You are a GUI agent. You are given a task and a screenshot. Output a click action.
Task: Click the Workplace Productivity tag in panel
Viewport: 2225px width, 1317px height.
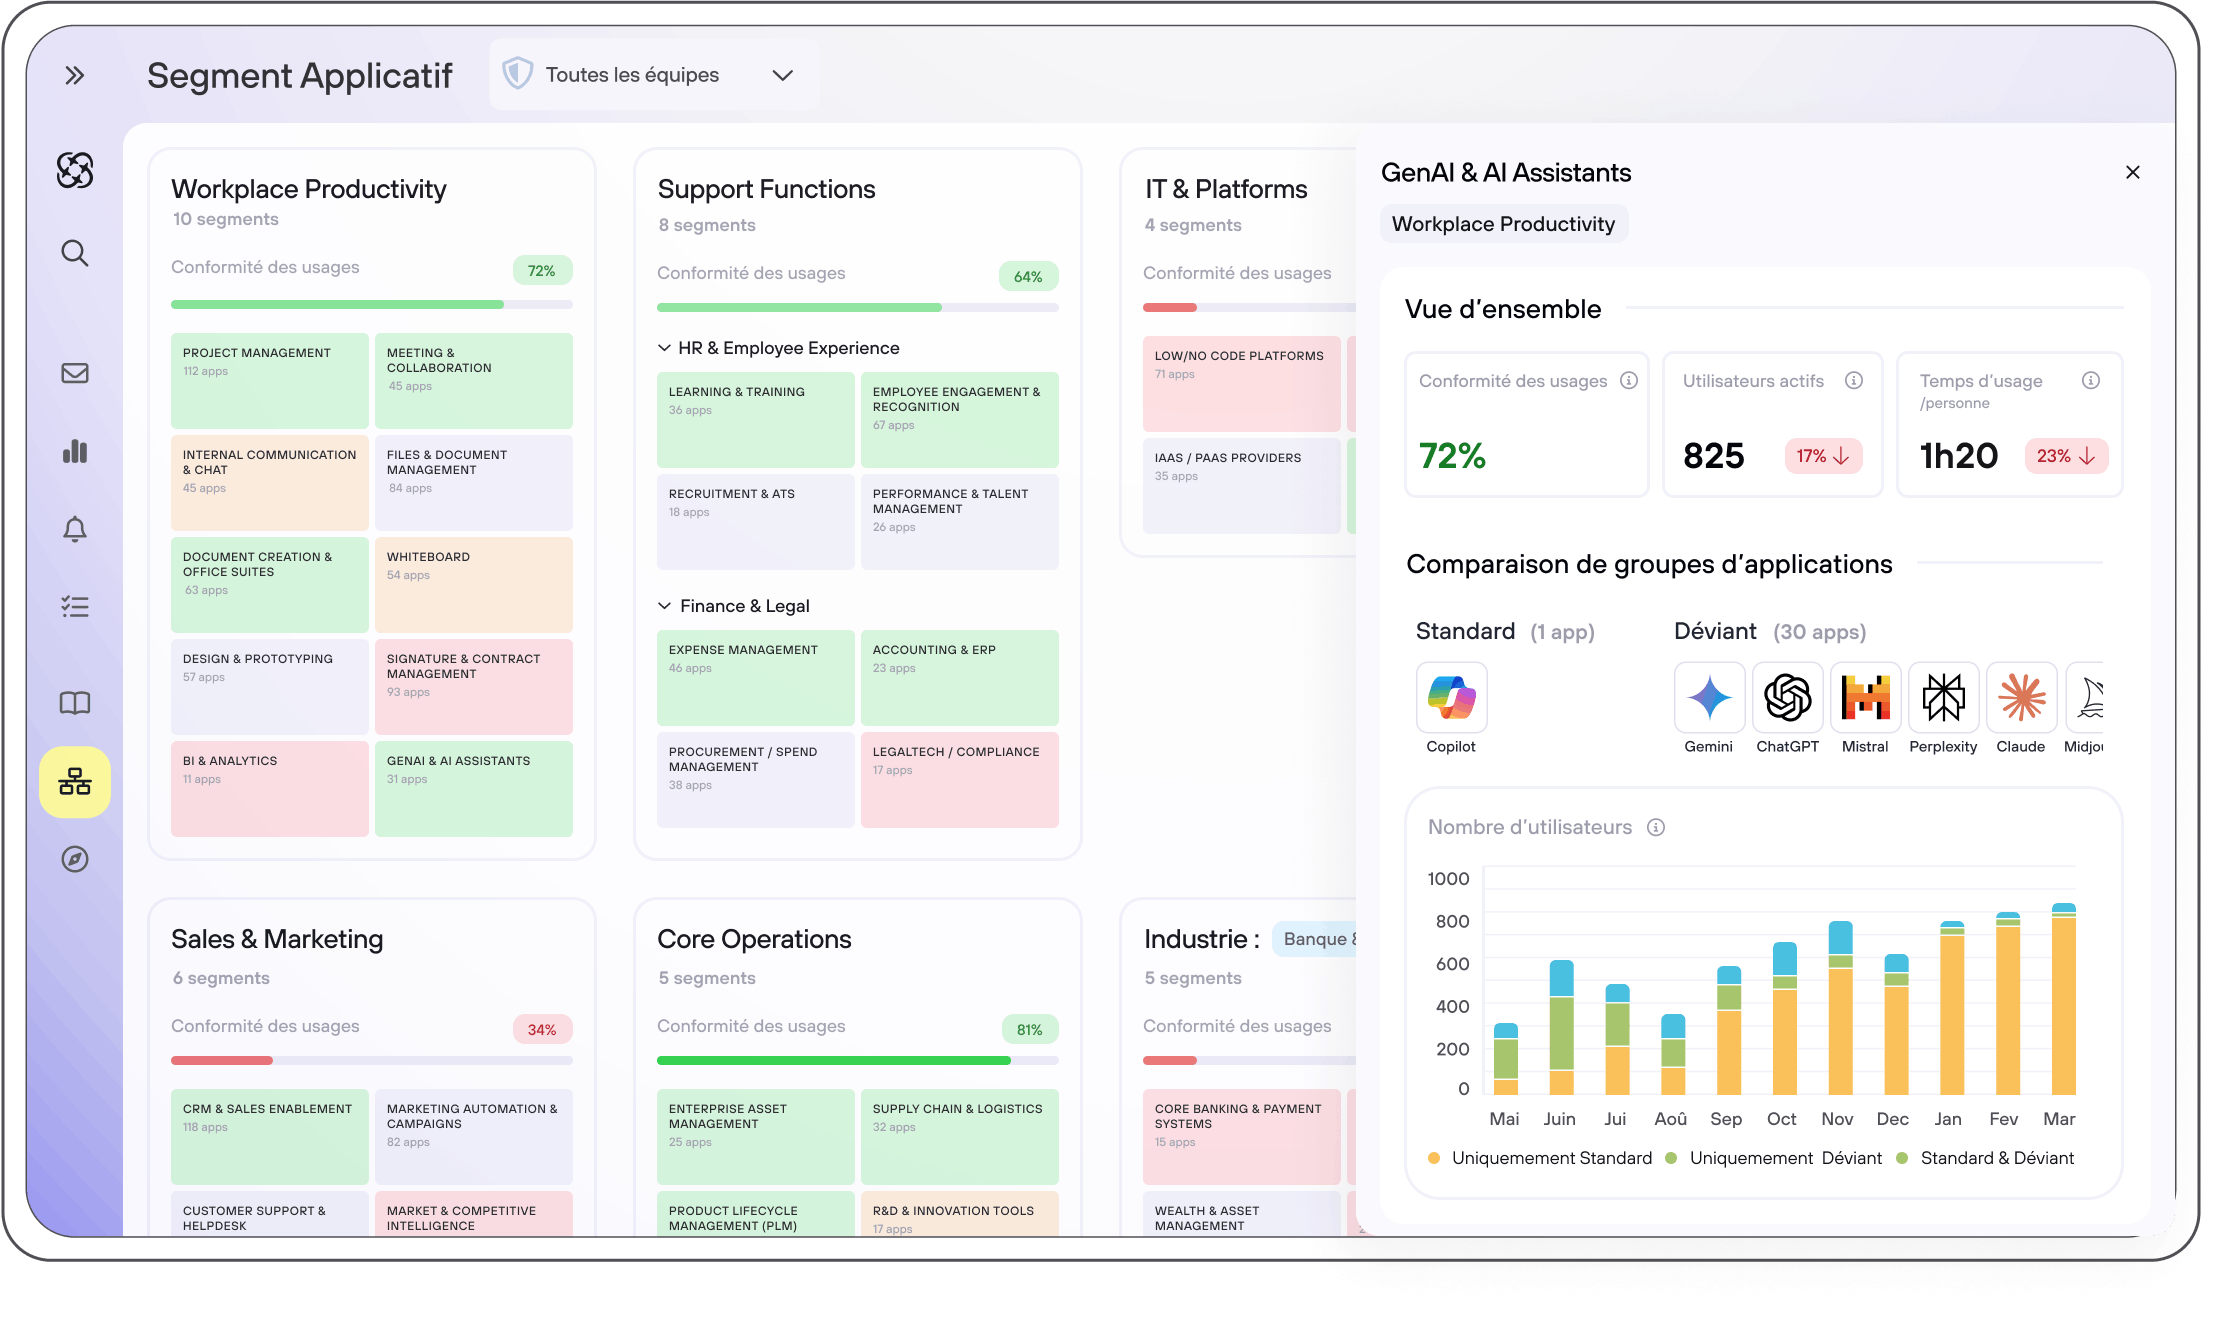1503,224
